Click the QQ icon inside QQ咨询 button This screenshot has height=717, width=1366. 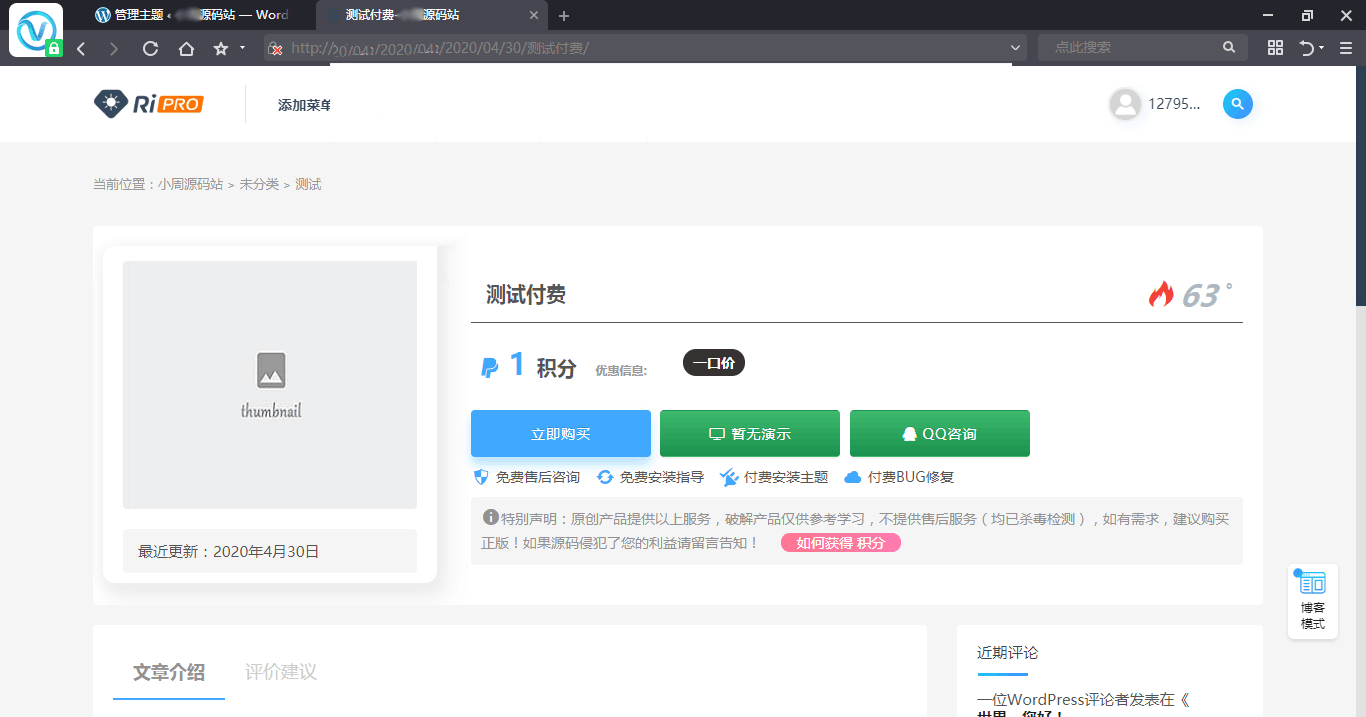[x=908, y=433]
